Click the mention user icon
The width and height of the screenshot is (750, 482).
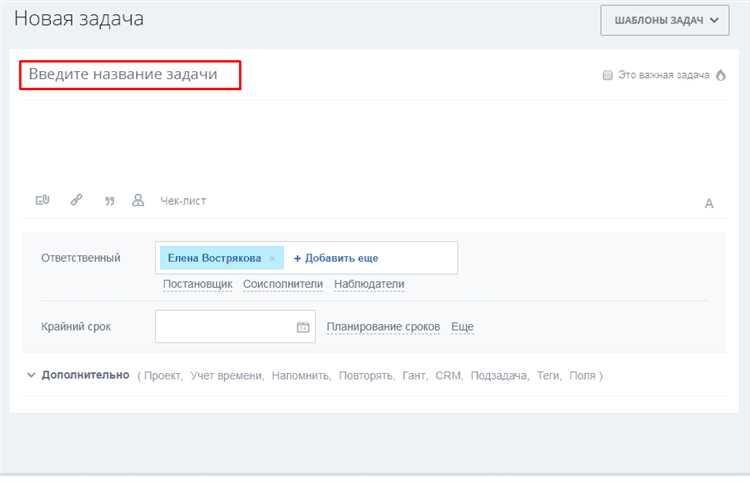point(139,200)
